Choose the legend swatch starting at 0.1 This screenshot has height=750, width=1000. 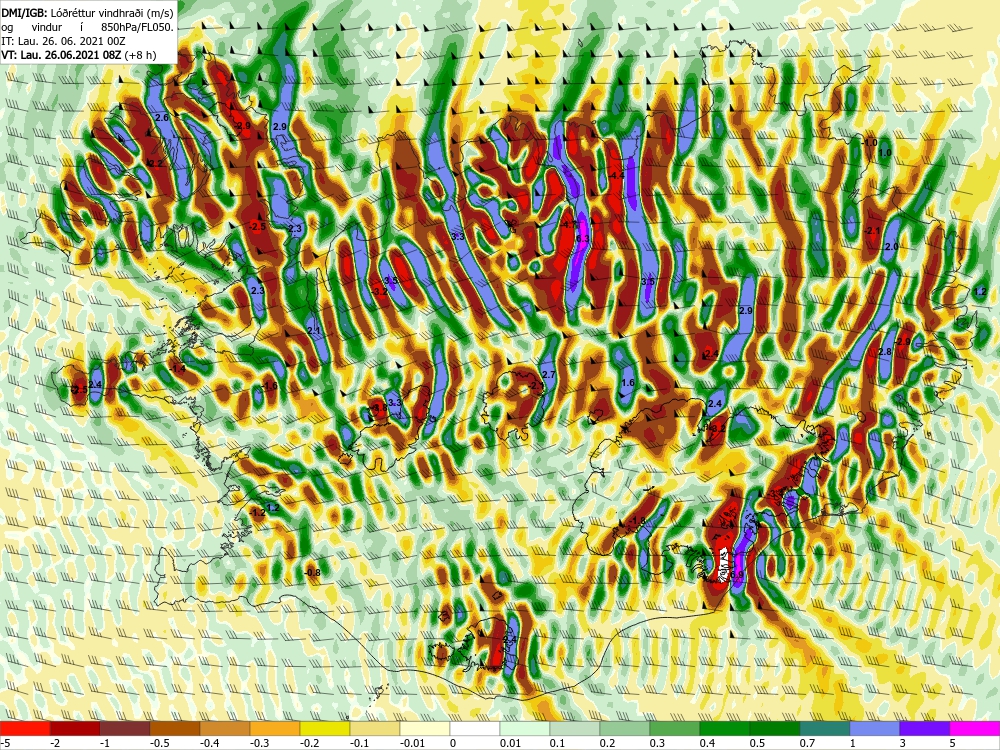pyautogui.click(x=575, y=728)
